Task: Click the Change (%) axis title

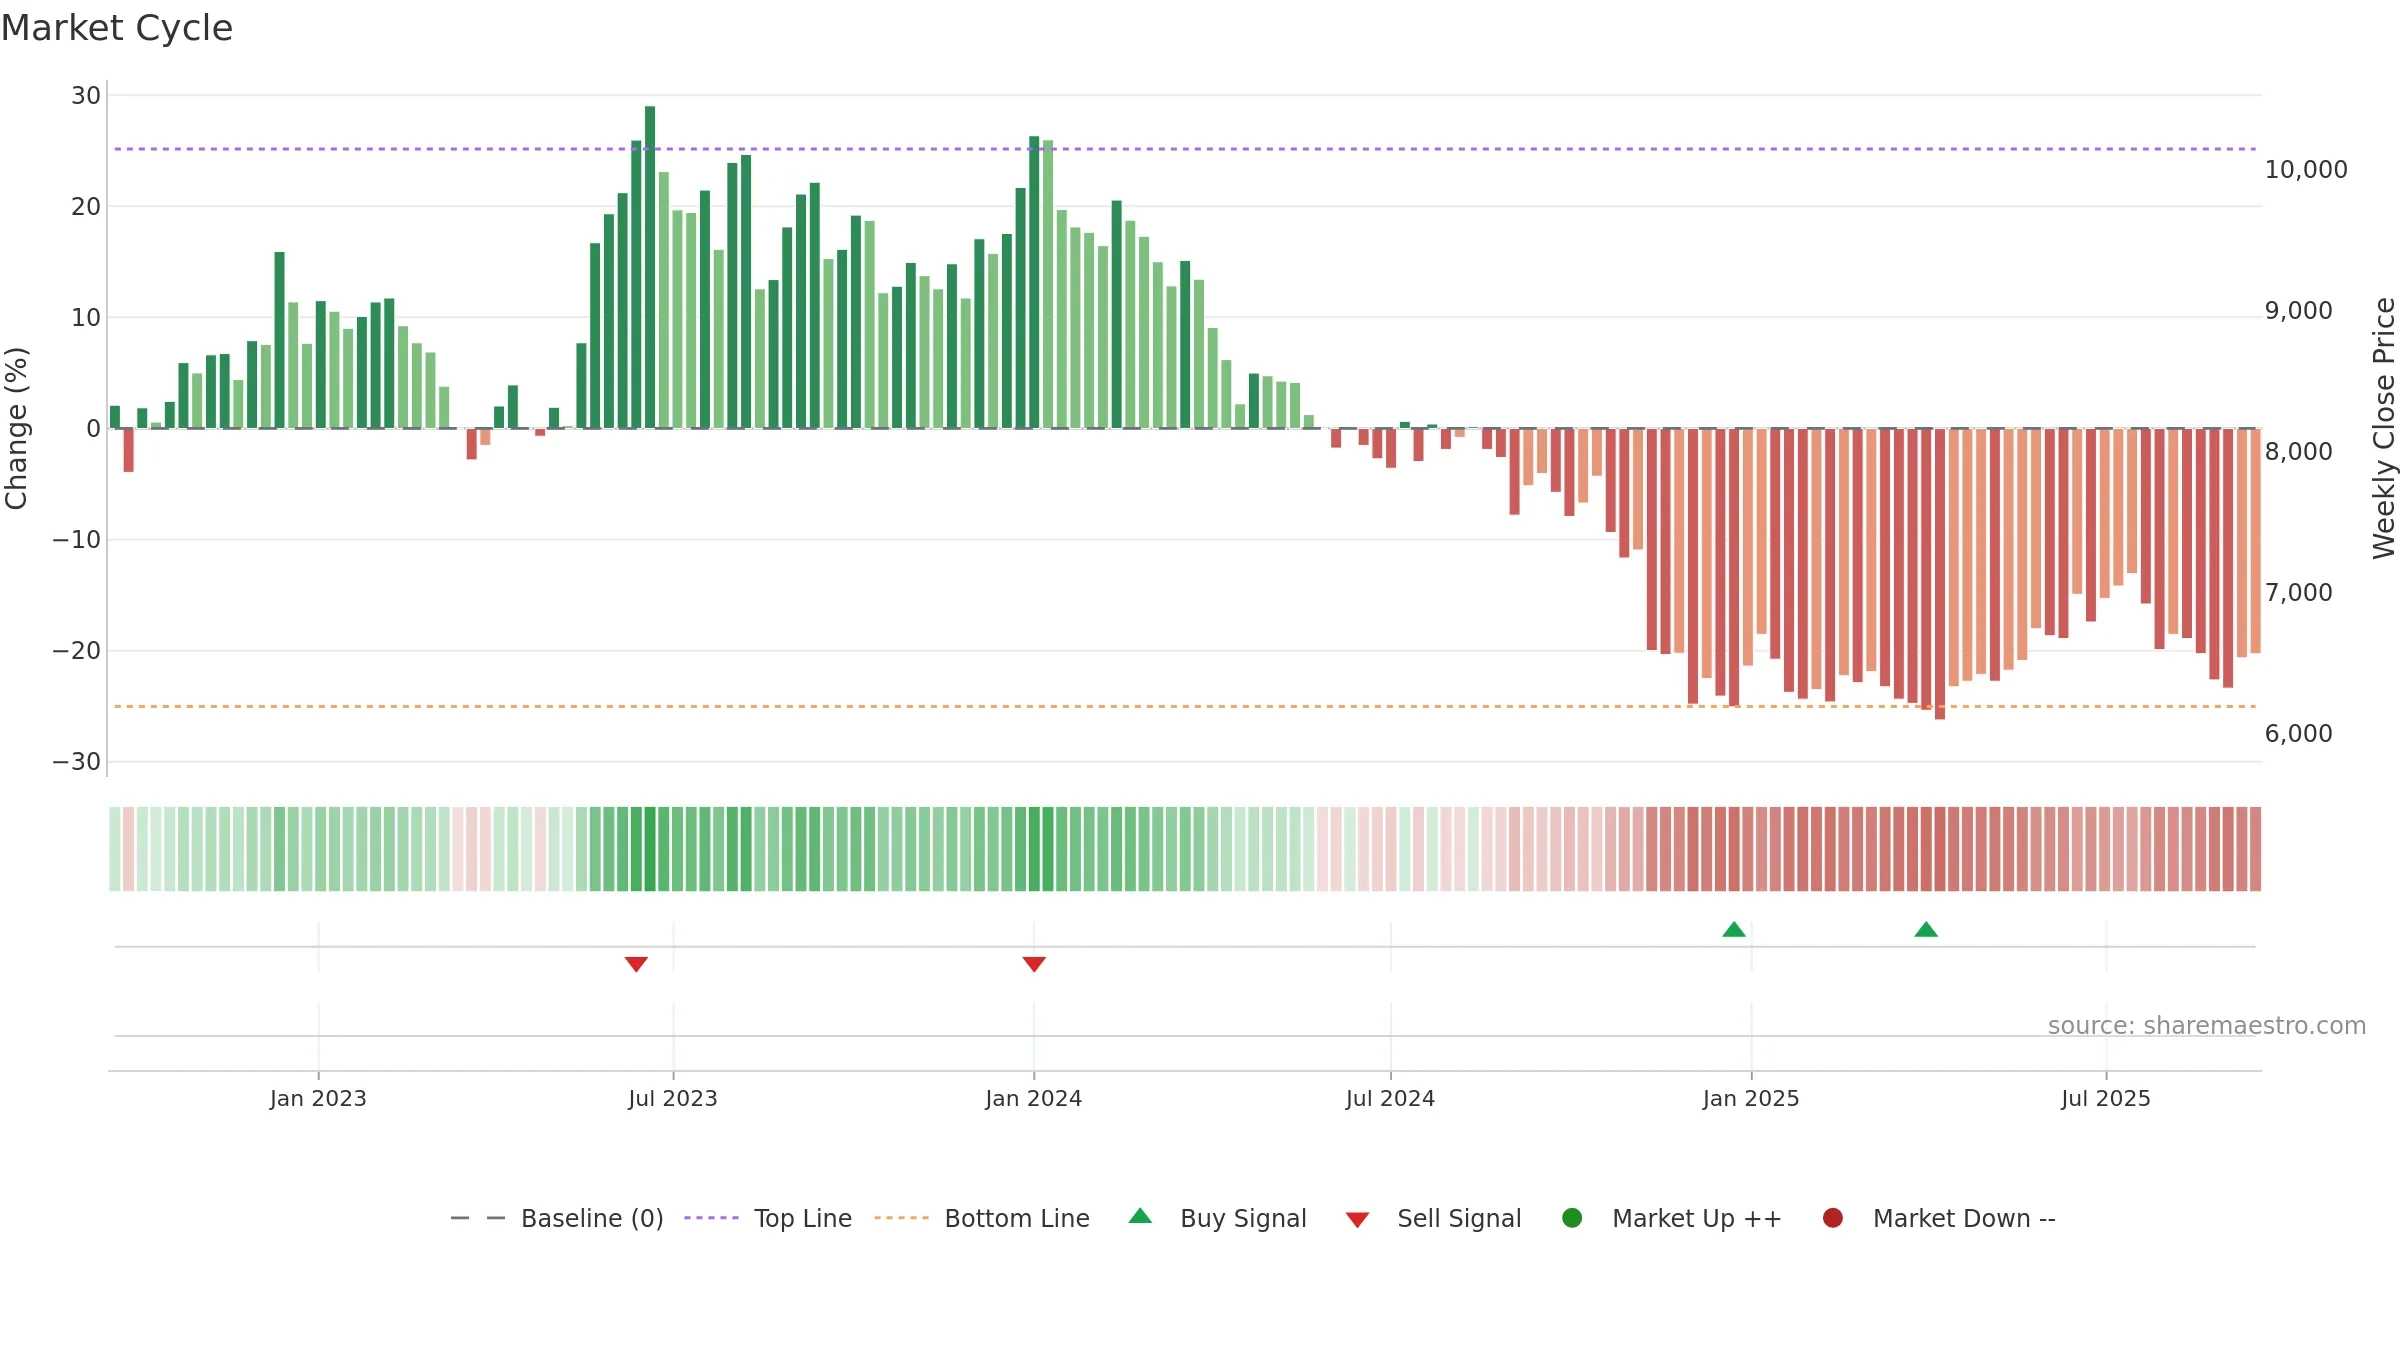Action: (x=16, y=428)
